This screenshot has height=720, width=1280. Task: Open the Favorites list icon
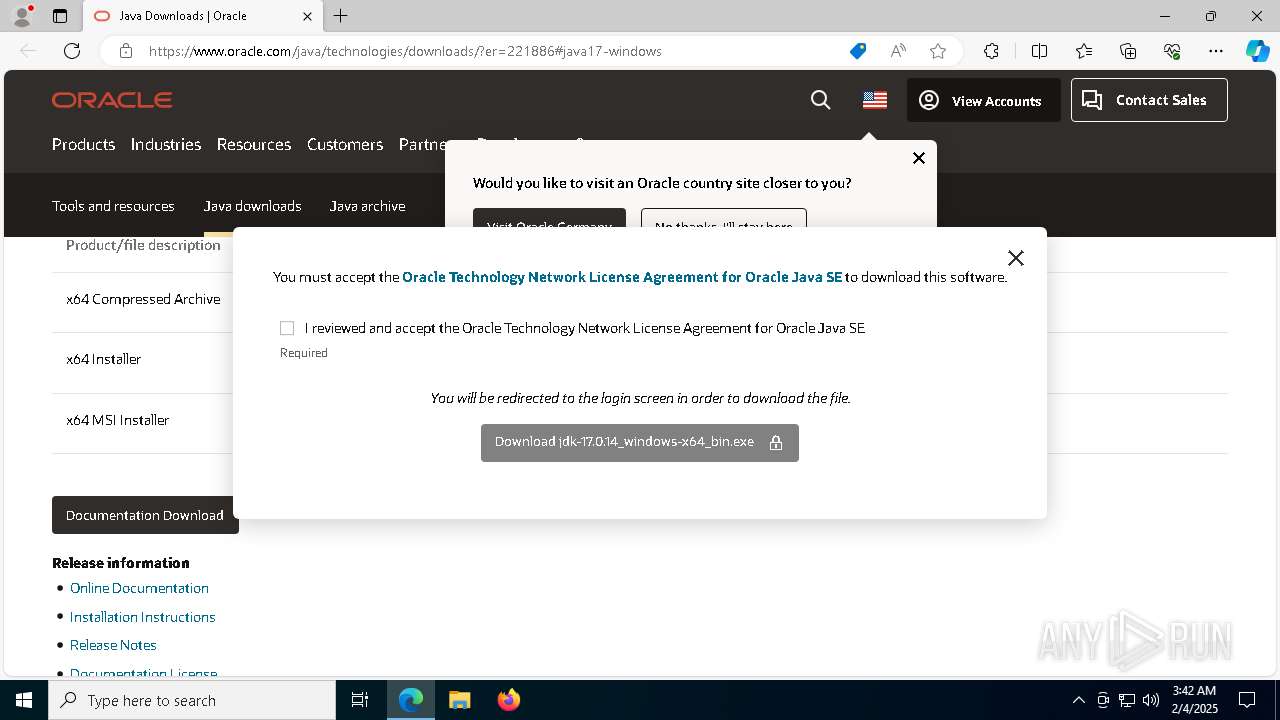(x=1084, y=51)
